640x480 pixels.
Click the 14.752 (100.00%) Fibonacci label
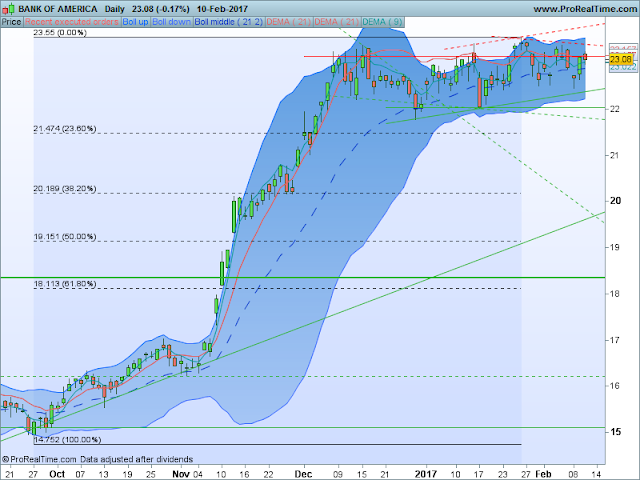click(x=67, y=440)
